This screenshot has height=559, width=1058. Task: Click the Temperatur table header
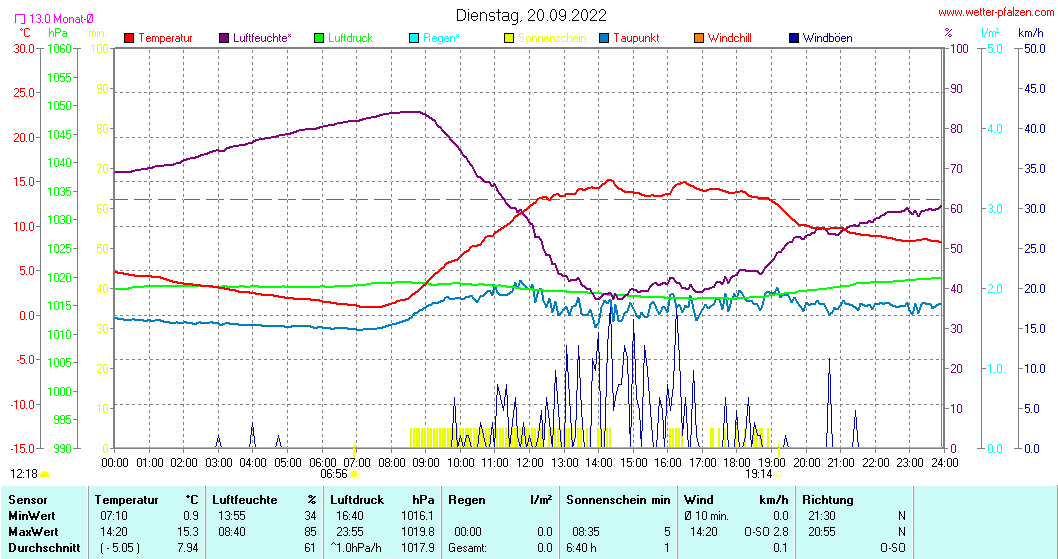pyautogui.click(x=126, y=500)
